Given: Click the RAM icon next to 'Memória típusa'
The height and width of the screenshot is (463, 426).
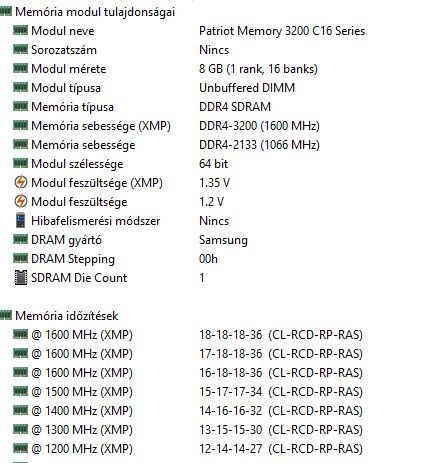Looking at the screenshot, I should (x=20, y=106).
